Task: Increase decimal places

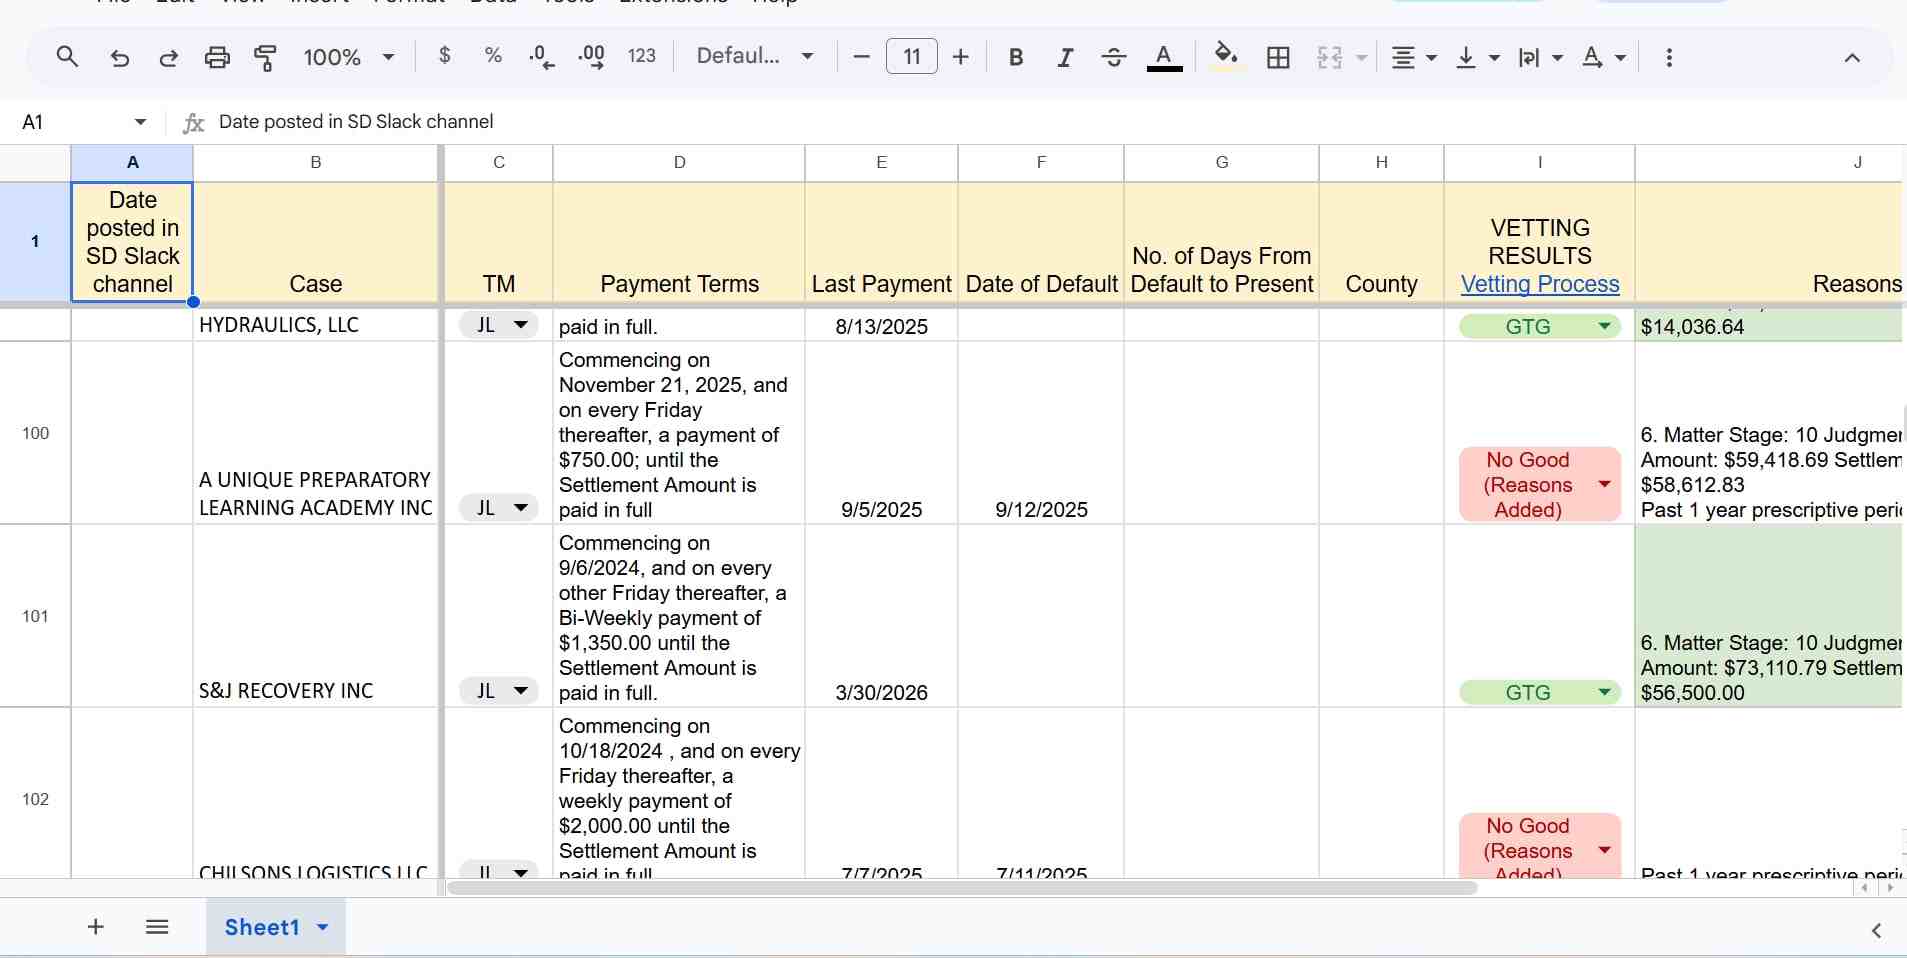Action: tap(591, 57)
